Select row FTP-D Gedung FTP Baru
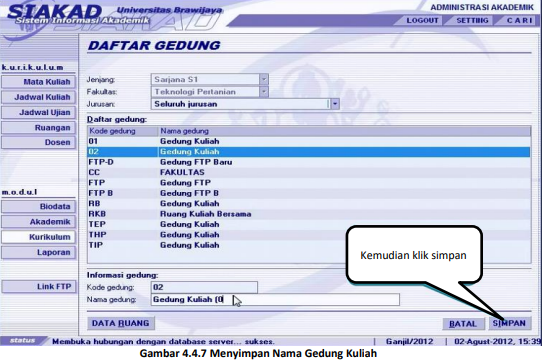This screenshot has height=362, width=542. 309,162
